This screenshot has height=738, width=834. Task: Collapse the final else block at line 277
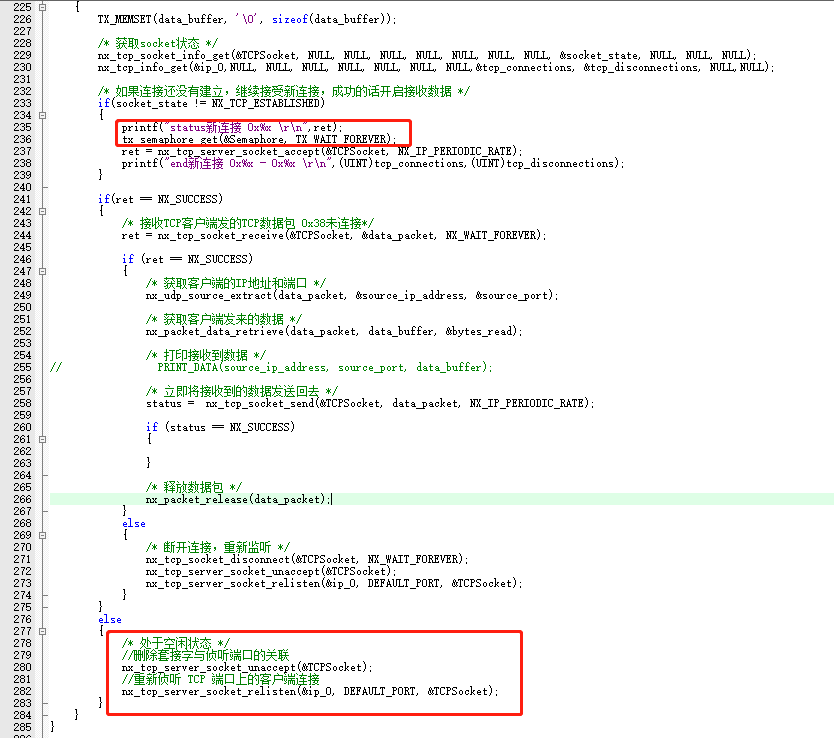click(42, 631)
